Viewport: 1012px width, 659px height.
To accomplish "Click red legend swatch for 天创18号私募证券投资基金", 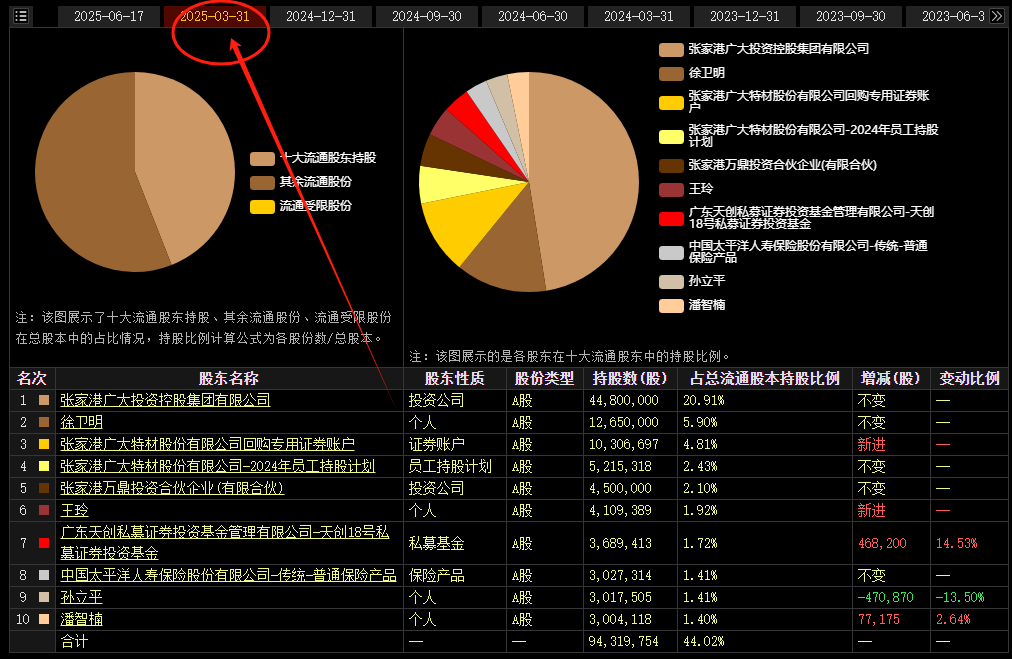I will (x=671, y=219).
